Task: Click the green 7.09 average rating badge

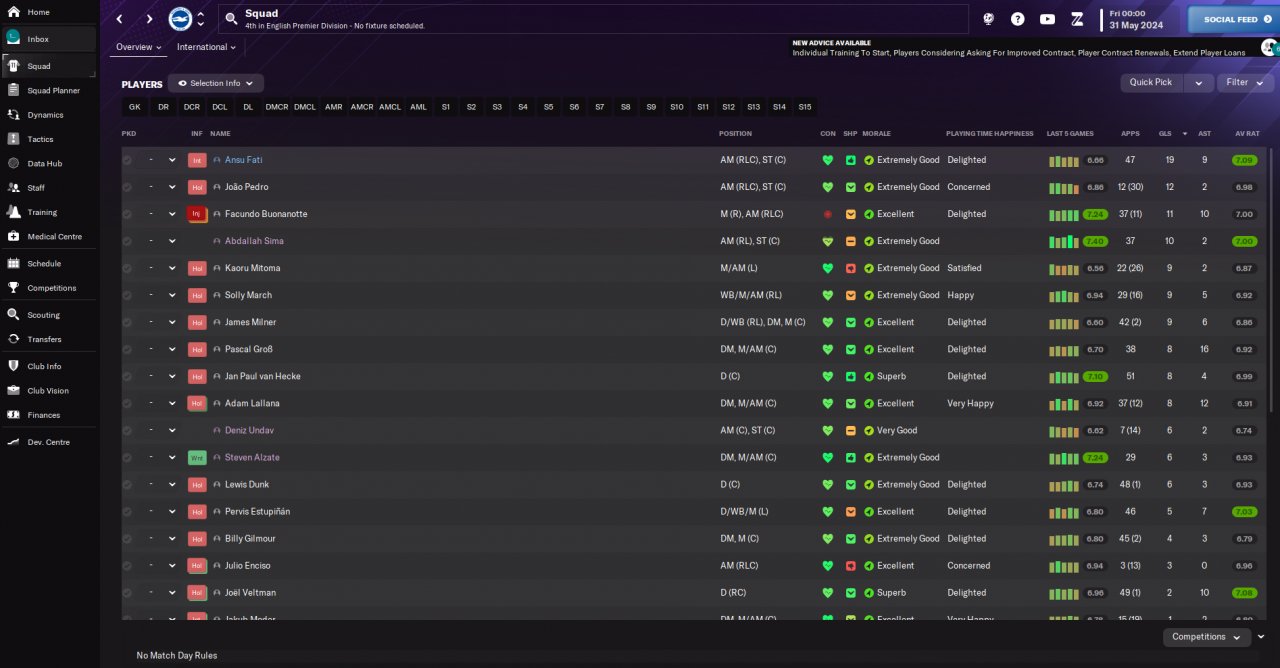Action: [x=1244, y=160]
